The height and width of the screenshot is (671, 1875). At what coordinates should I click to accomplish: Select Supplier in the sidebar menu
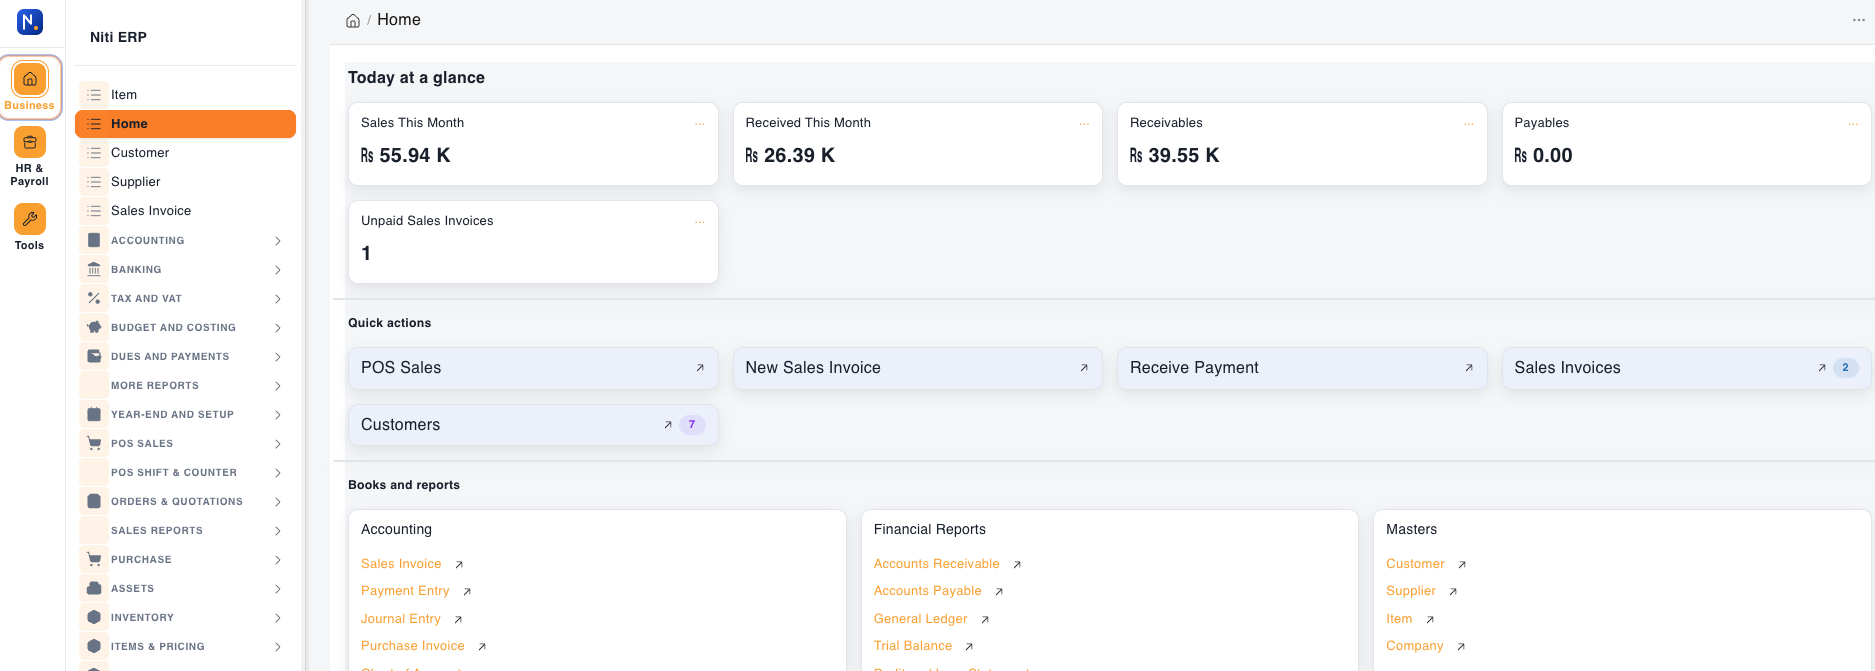pos(186,182)
